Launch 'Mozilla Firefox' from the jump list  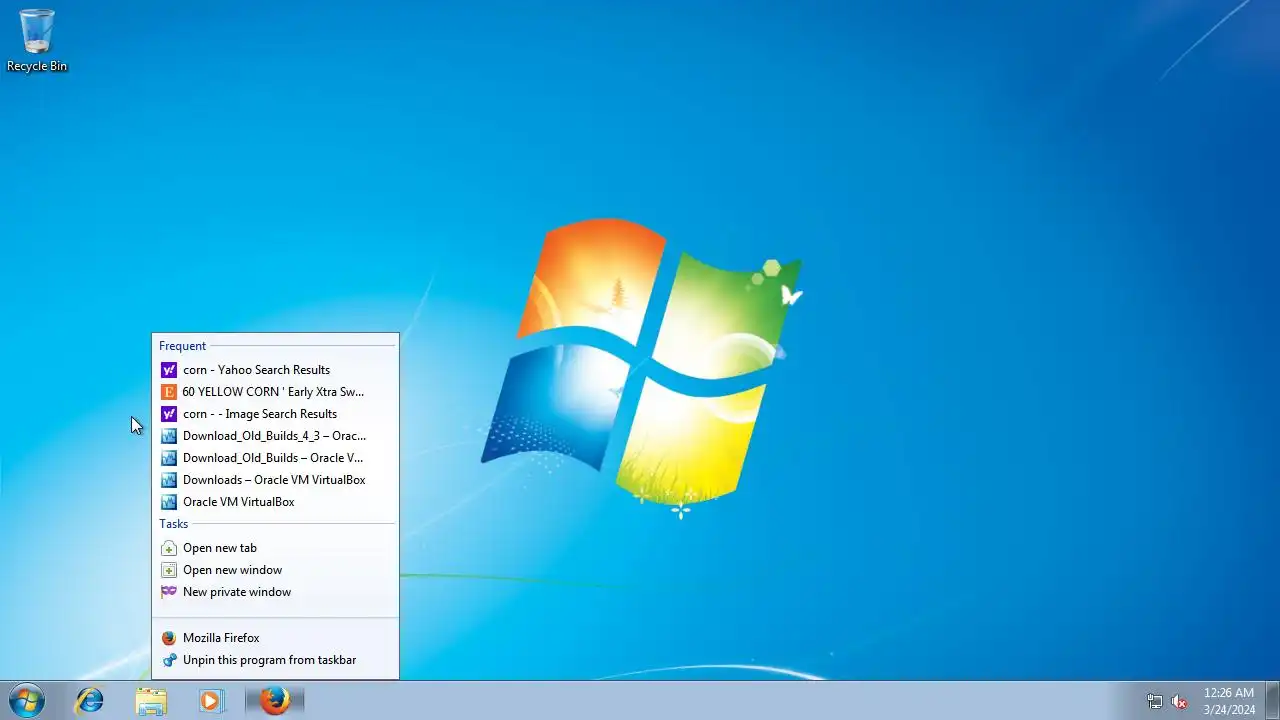(x=275, y=638)
